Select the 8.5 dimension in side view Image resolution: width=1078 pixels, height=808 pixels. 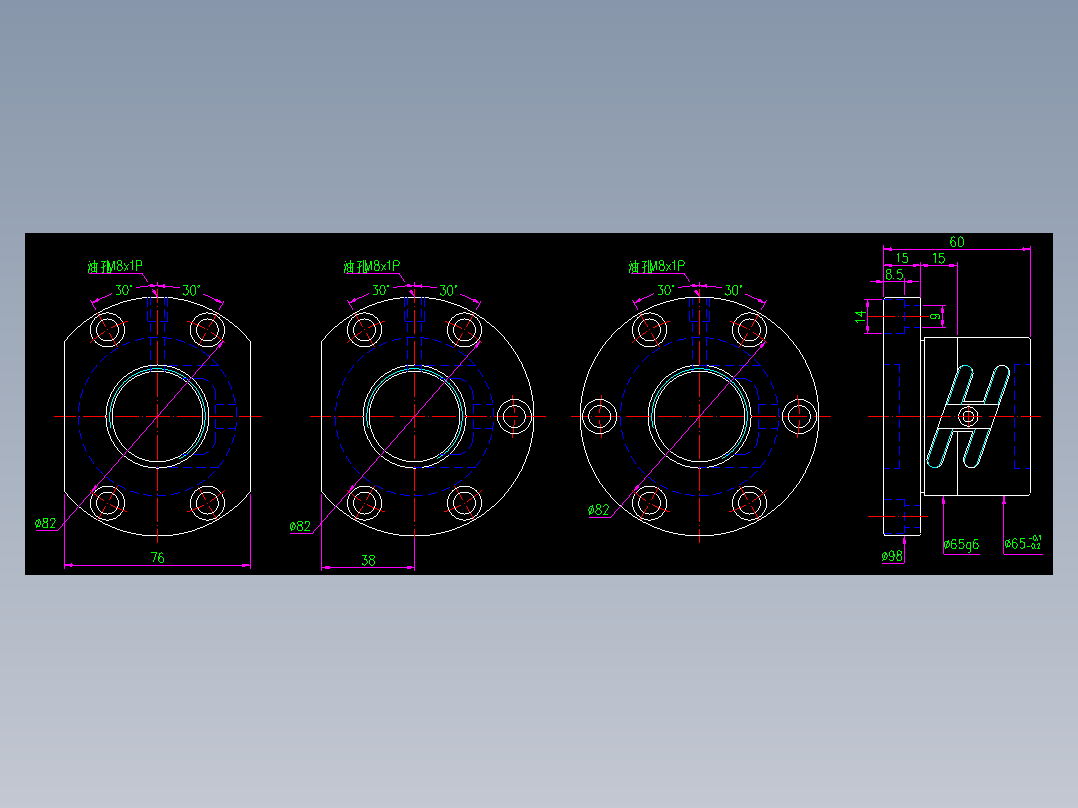(x=894, y=274)
